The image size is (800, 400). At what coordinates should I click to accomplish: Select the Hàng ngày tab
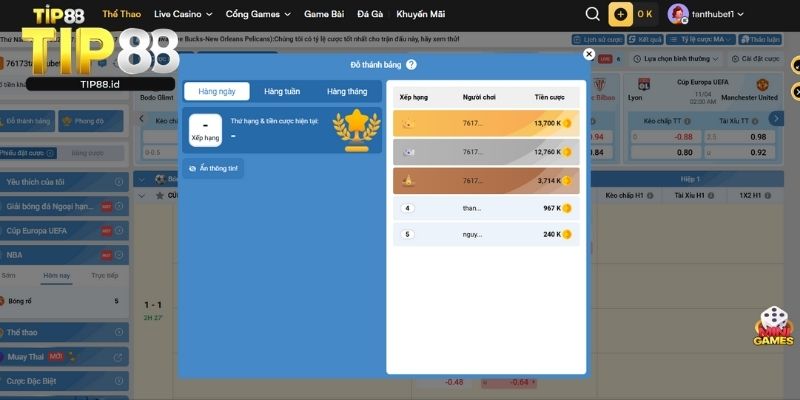click(x=217, y=91)
